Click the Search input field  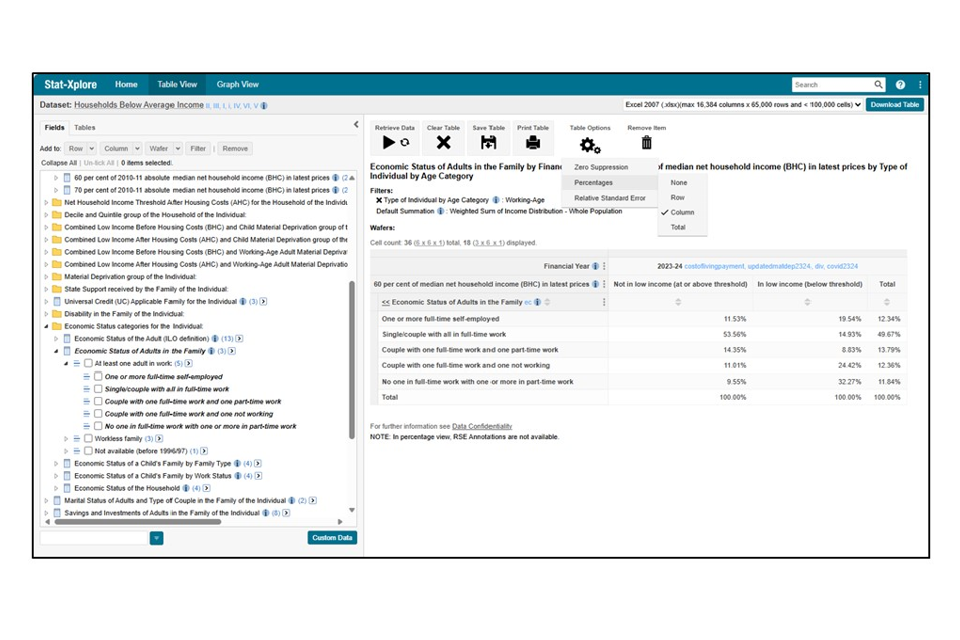[x=831, y=85]
